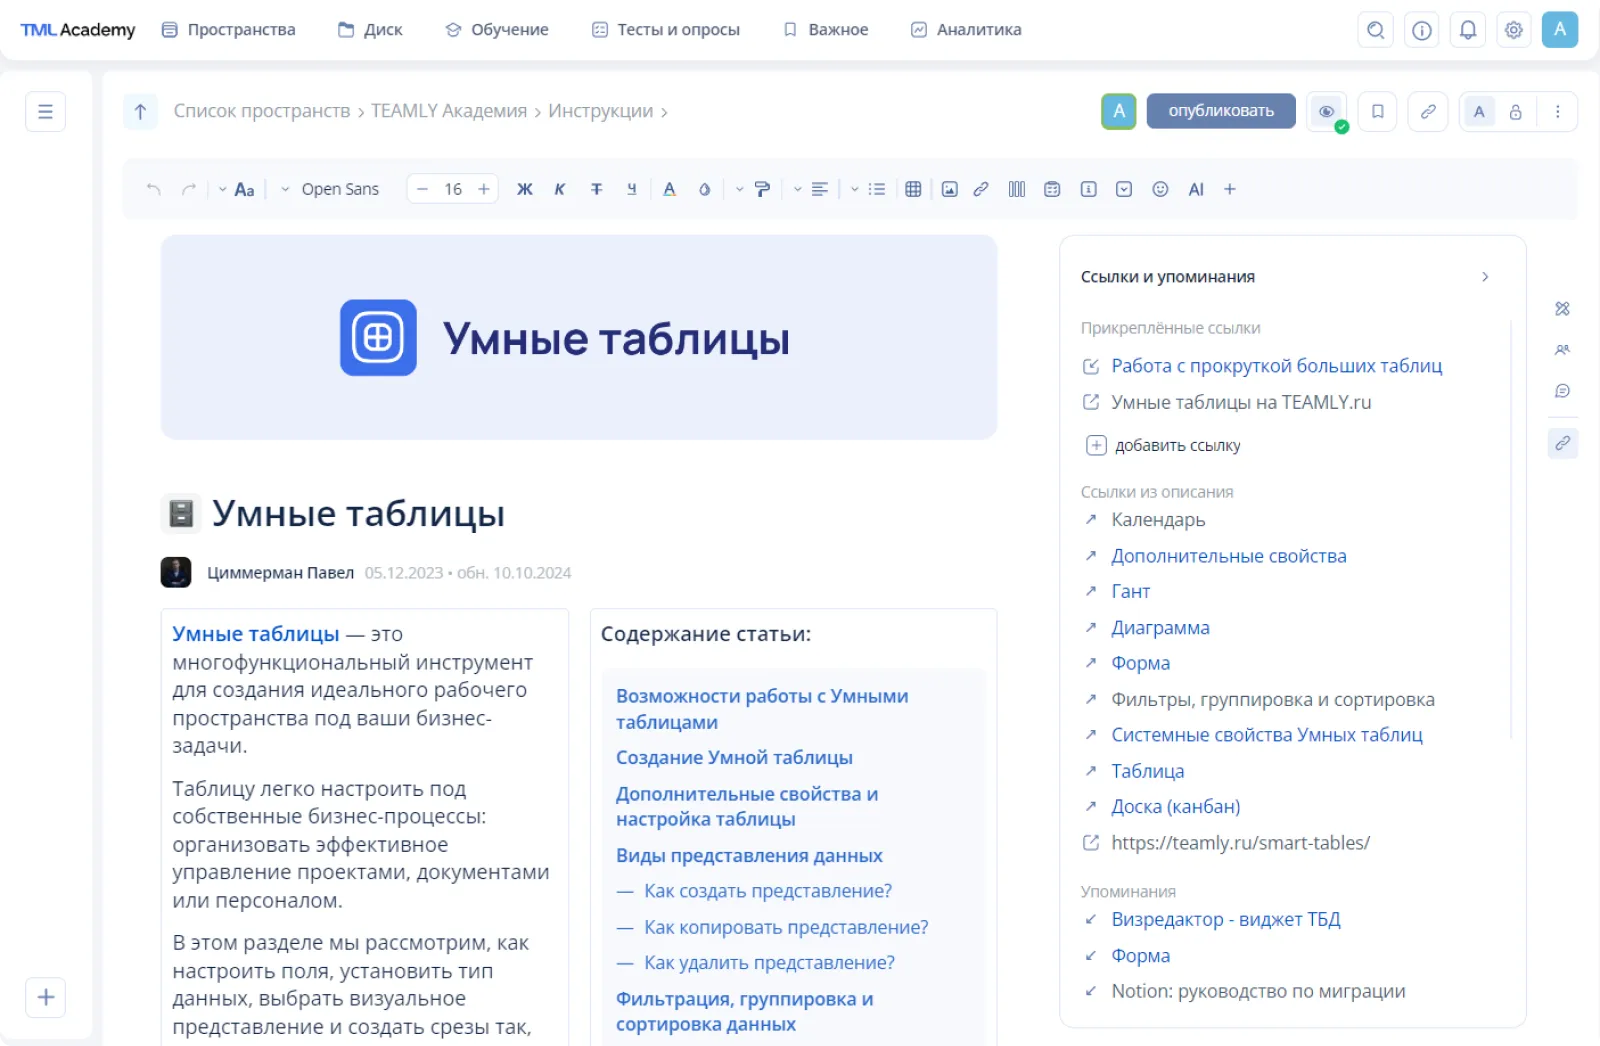Insert a calendar widget block
Viewport: 1600px width, 1046px height.
click(x=1052, y=189)
